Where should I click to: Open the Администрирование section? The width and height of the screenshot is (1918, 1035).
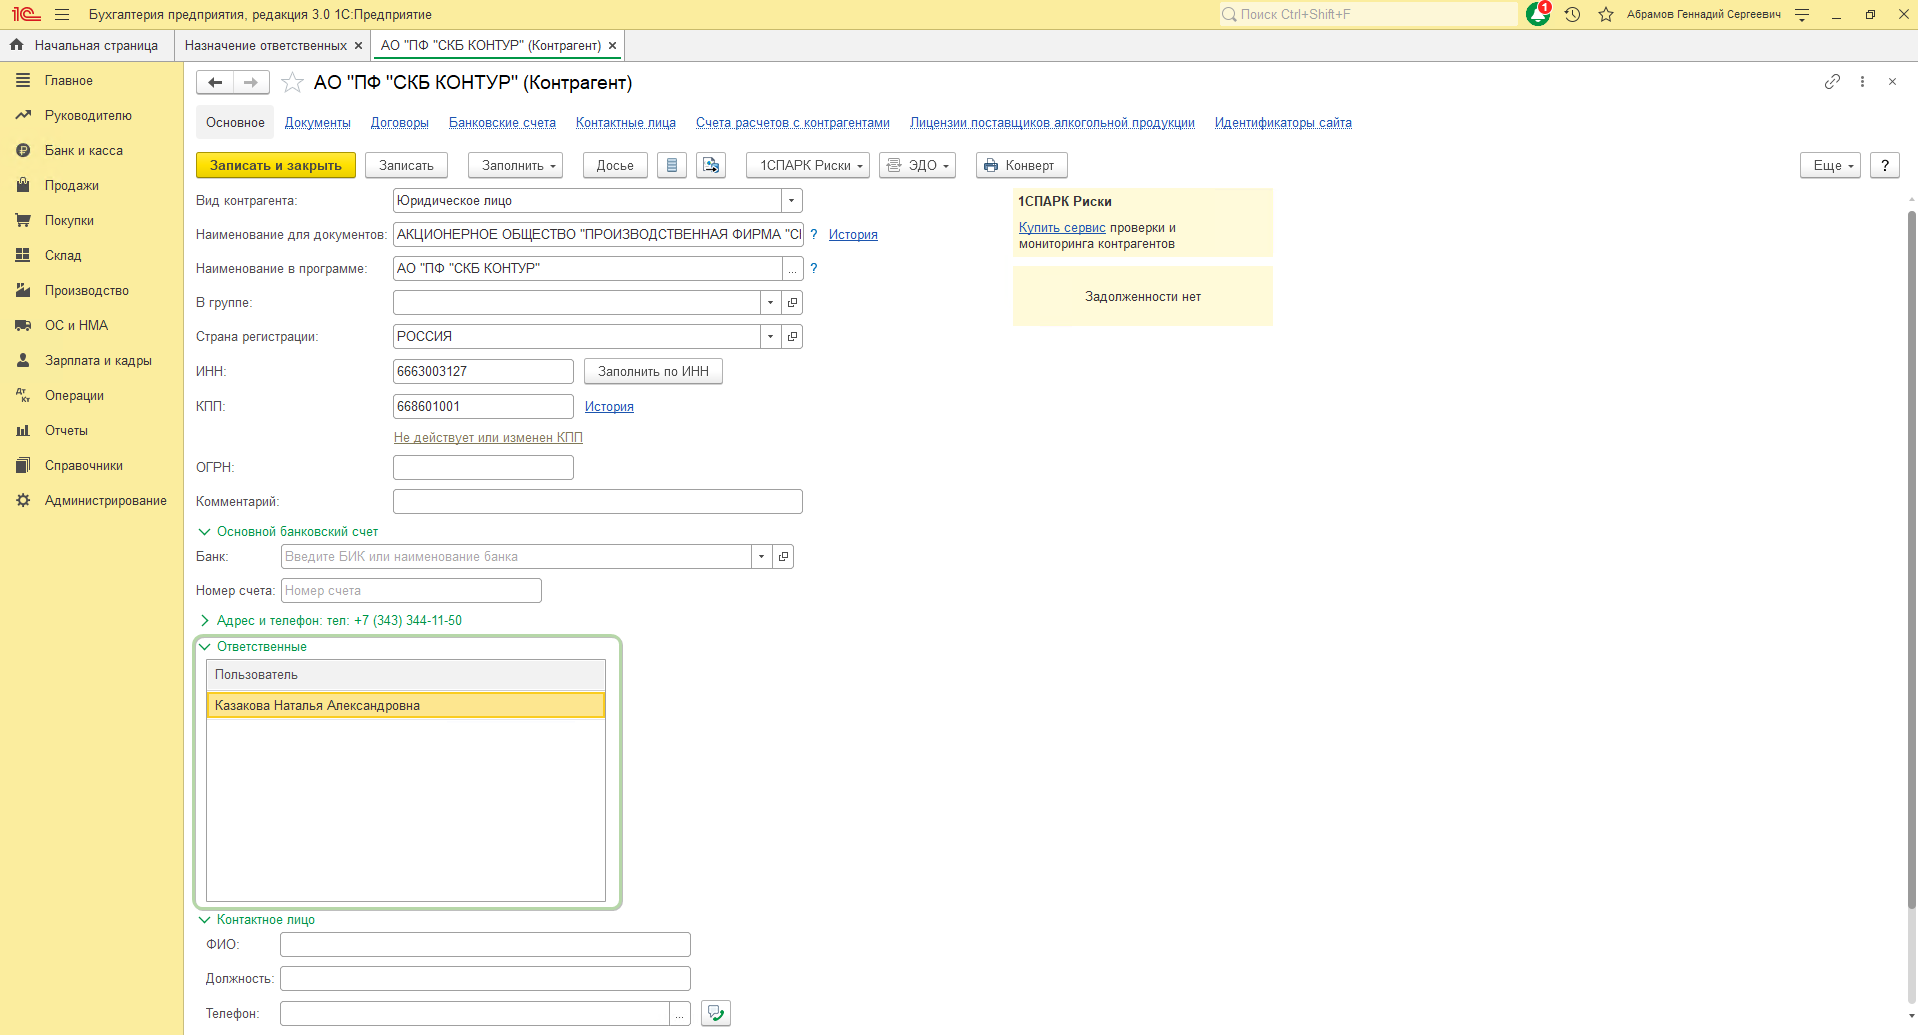point(106,501)
